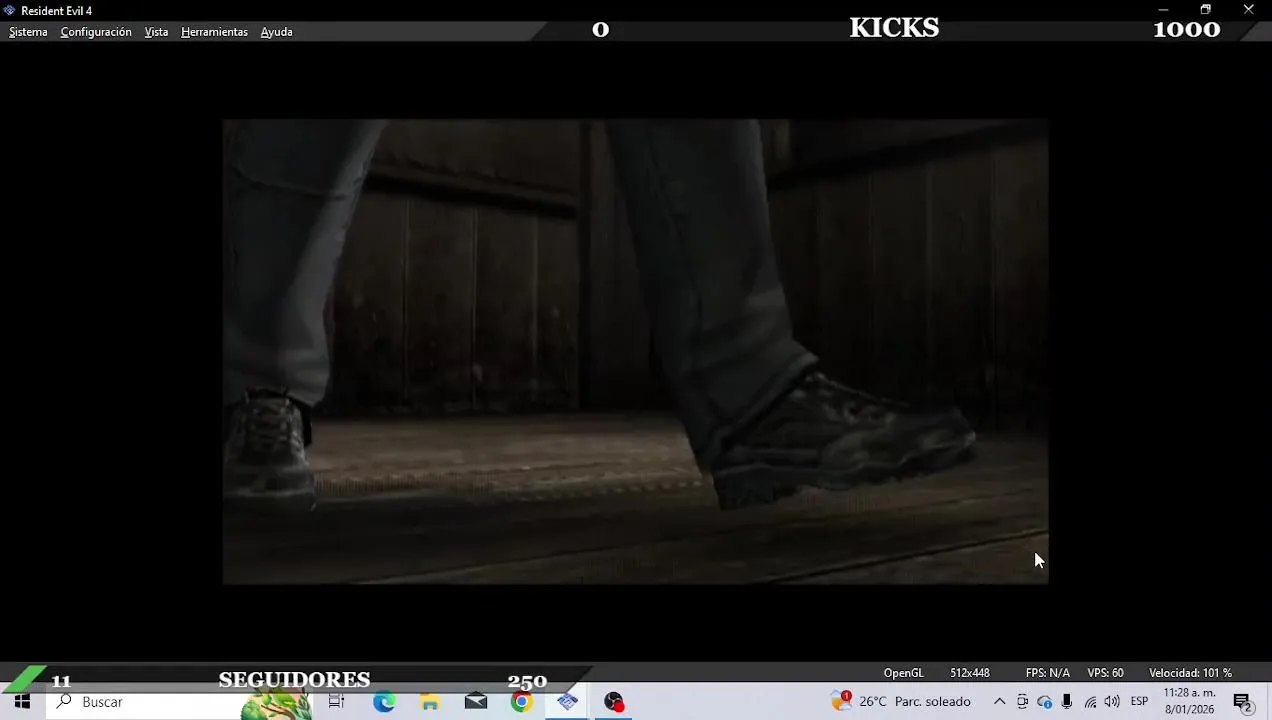1272x720 pixels.
Task: Open the Vista menu
Action: pos(156,32)
